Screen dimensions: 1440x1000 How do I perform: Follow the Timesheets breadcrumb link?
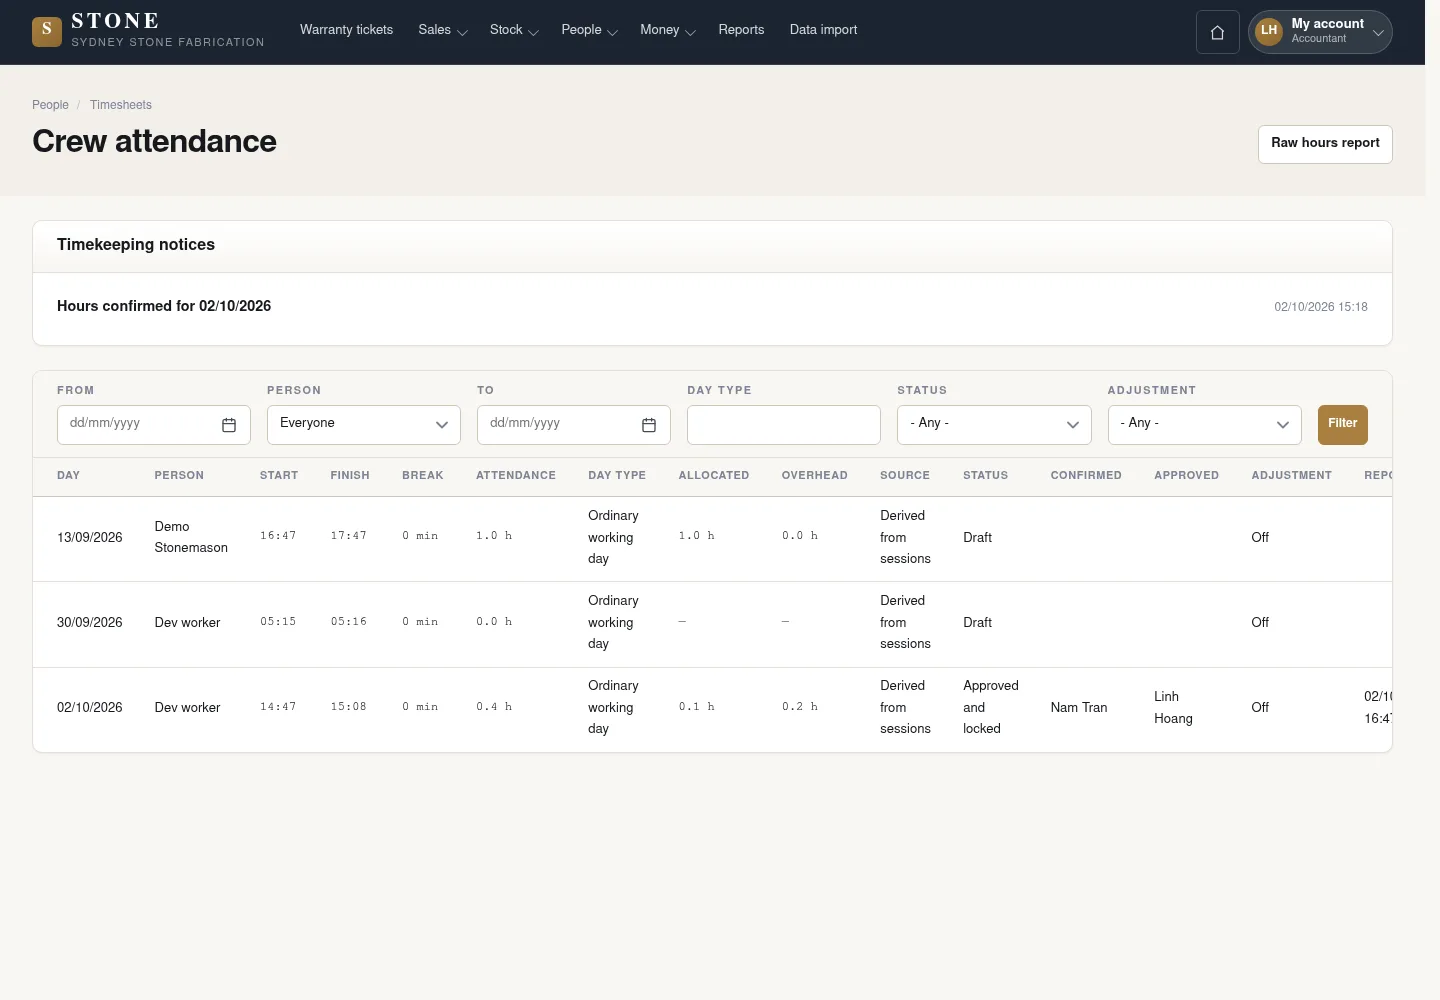(x=121, y=105)
